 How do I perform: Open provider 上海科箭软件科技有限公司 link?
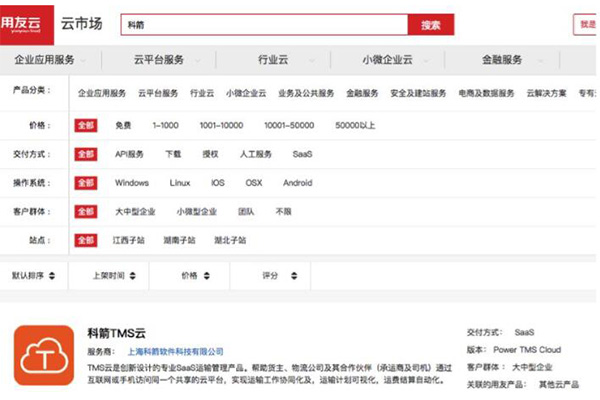(x=175, y=351)
